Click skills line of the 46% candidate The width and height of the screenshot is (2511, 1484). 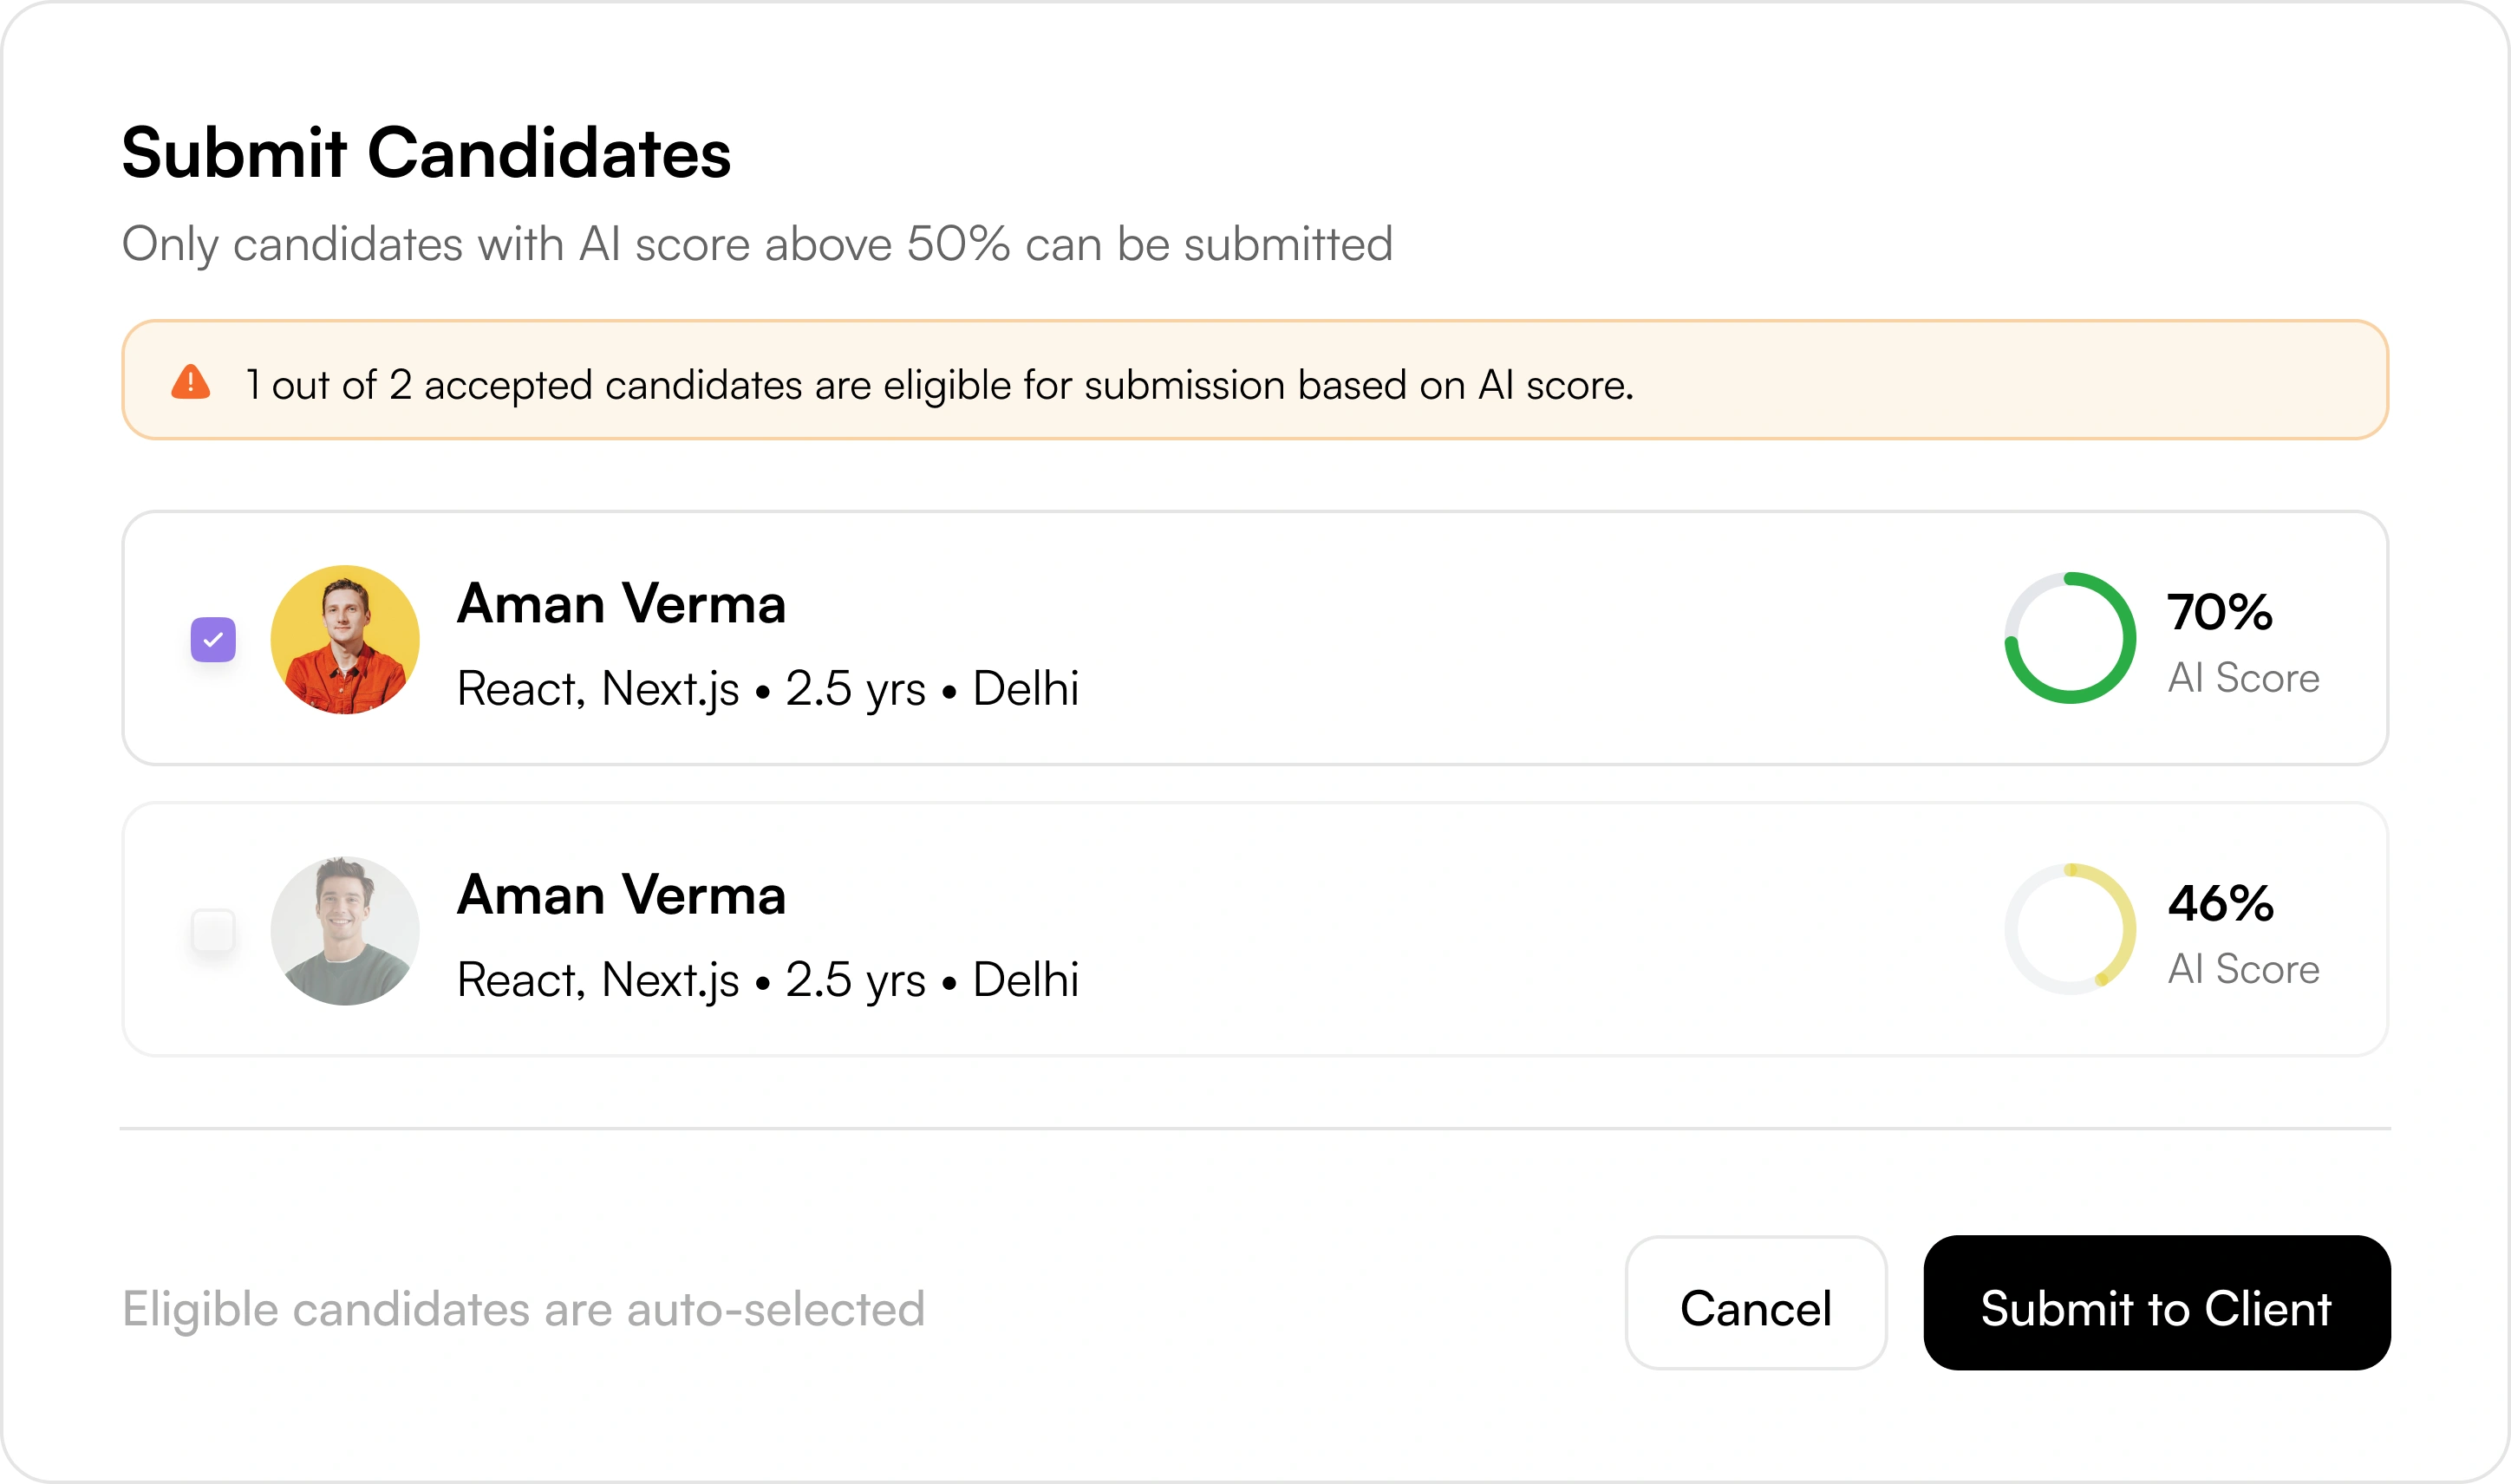point(767,980)
